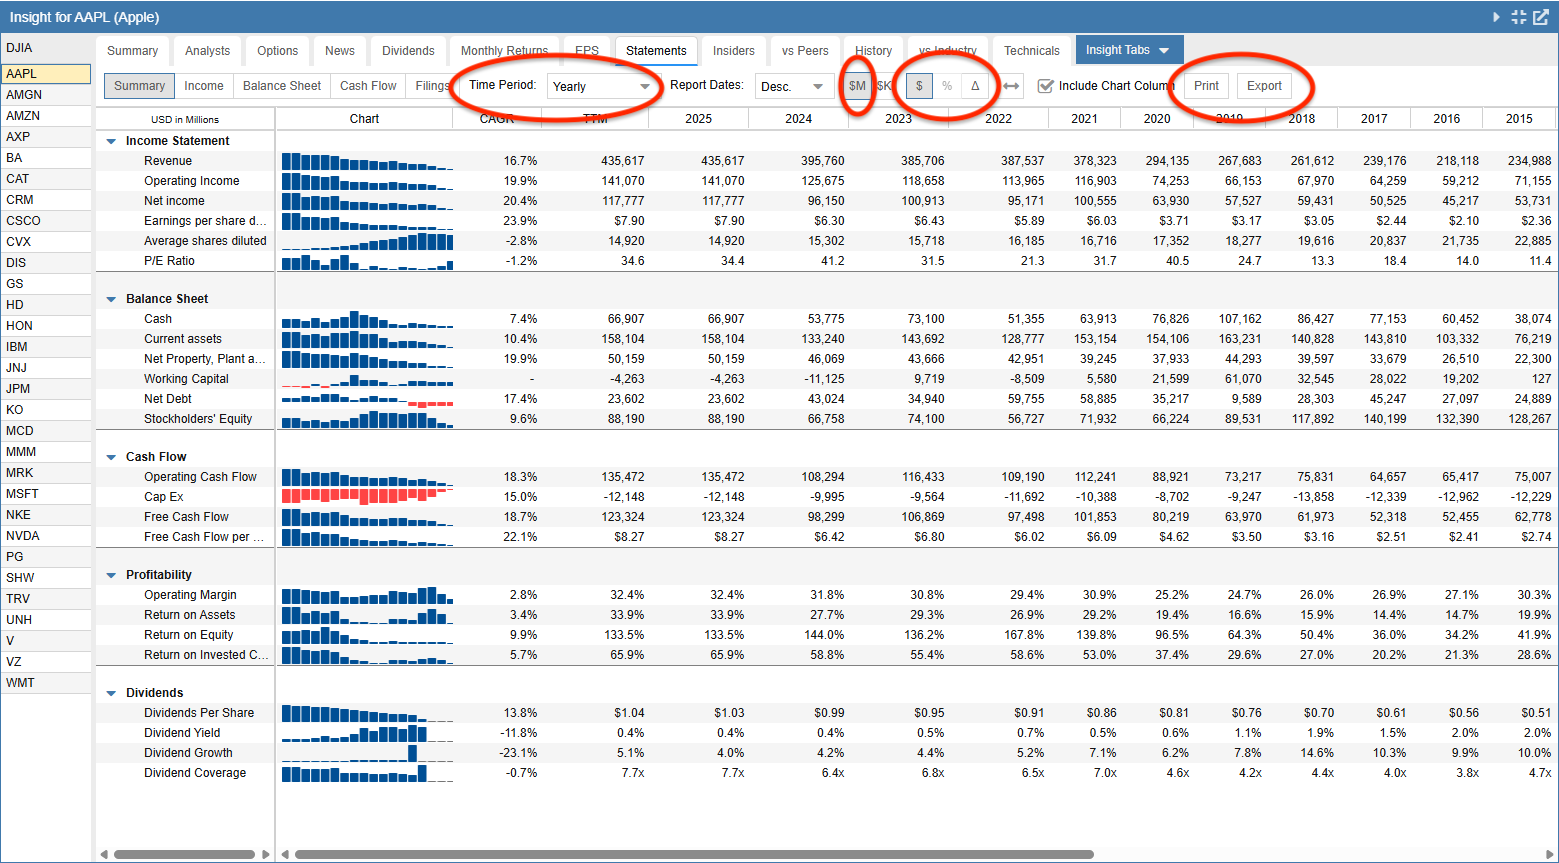Click the play arrow icon in title bar
The width and height of the screenshot is (1559, 863).
click(1496, 17)
